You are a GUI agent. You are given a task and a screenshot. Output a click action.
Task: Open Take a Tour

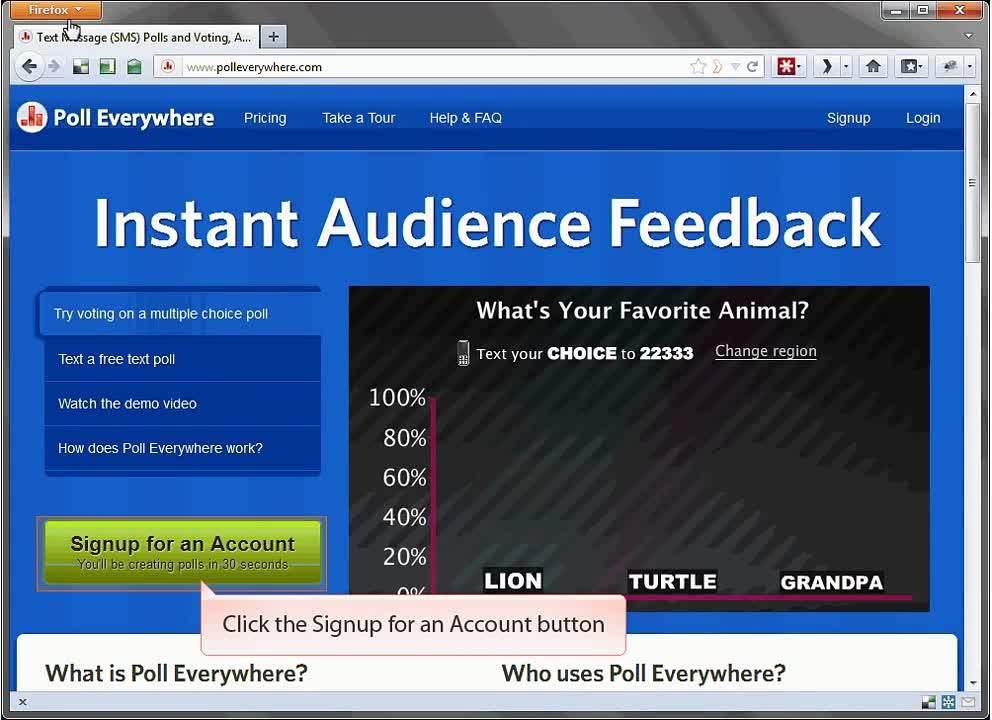[x=359, y=118]
